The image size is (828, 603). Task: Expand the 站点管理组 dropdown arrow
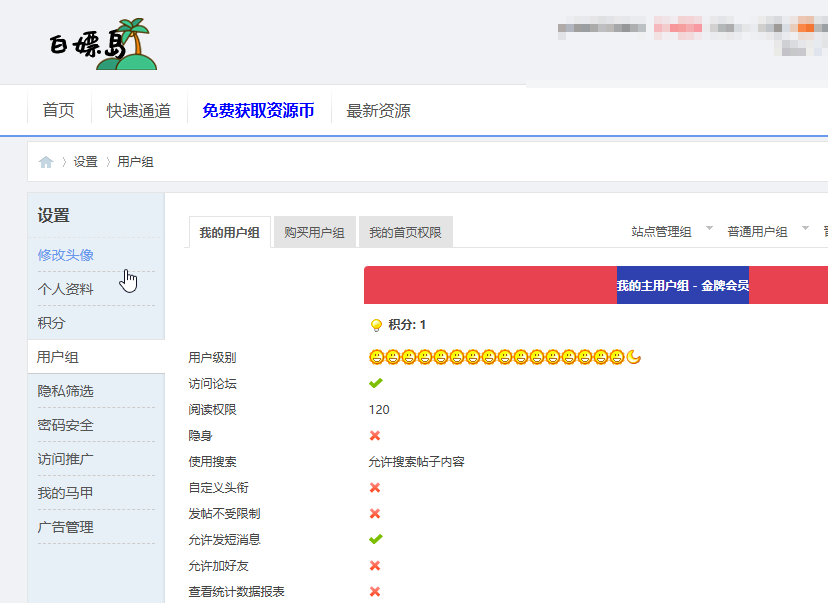tap(709, 228)
